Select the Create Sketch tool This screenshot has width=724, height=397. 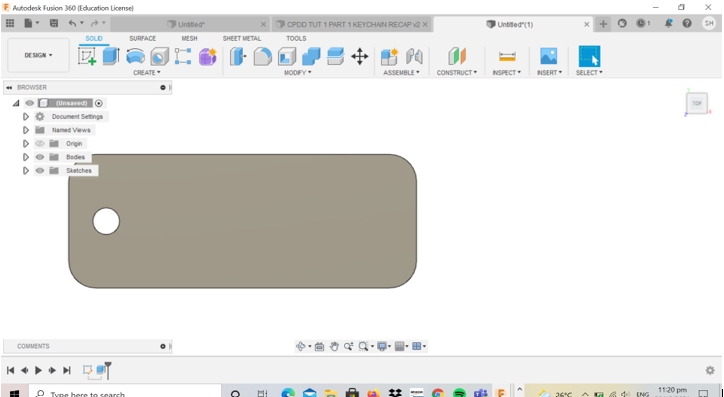pyautogui.click(x=87, y=56)
